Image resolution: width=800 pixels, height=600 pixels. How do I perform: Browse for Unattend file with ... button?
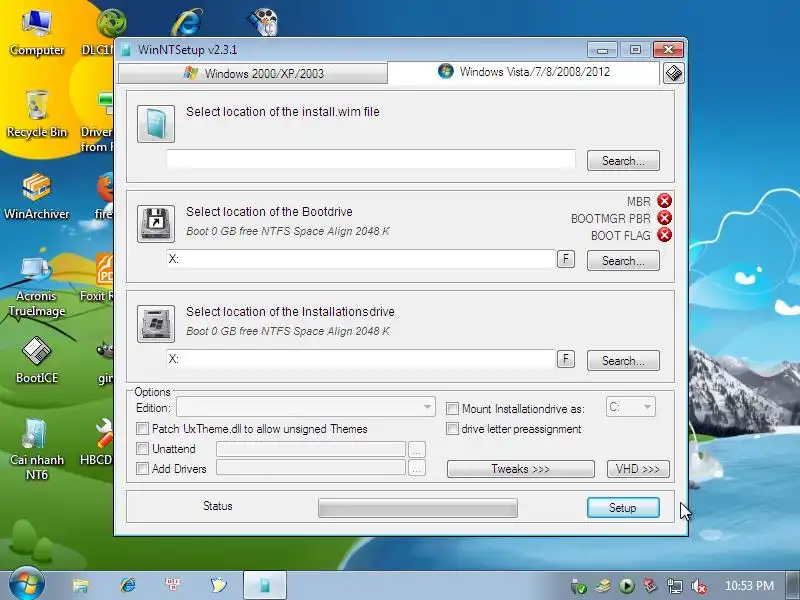(x=417, y=450)
